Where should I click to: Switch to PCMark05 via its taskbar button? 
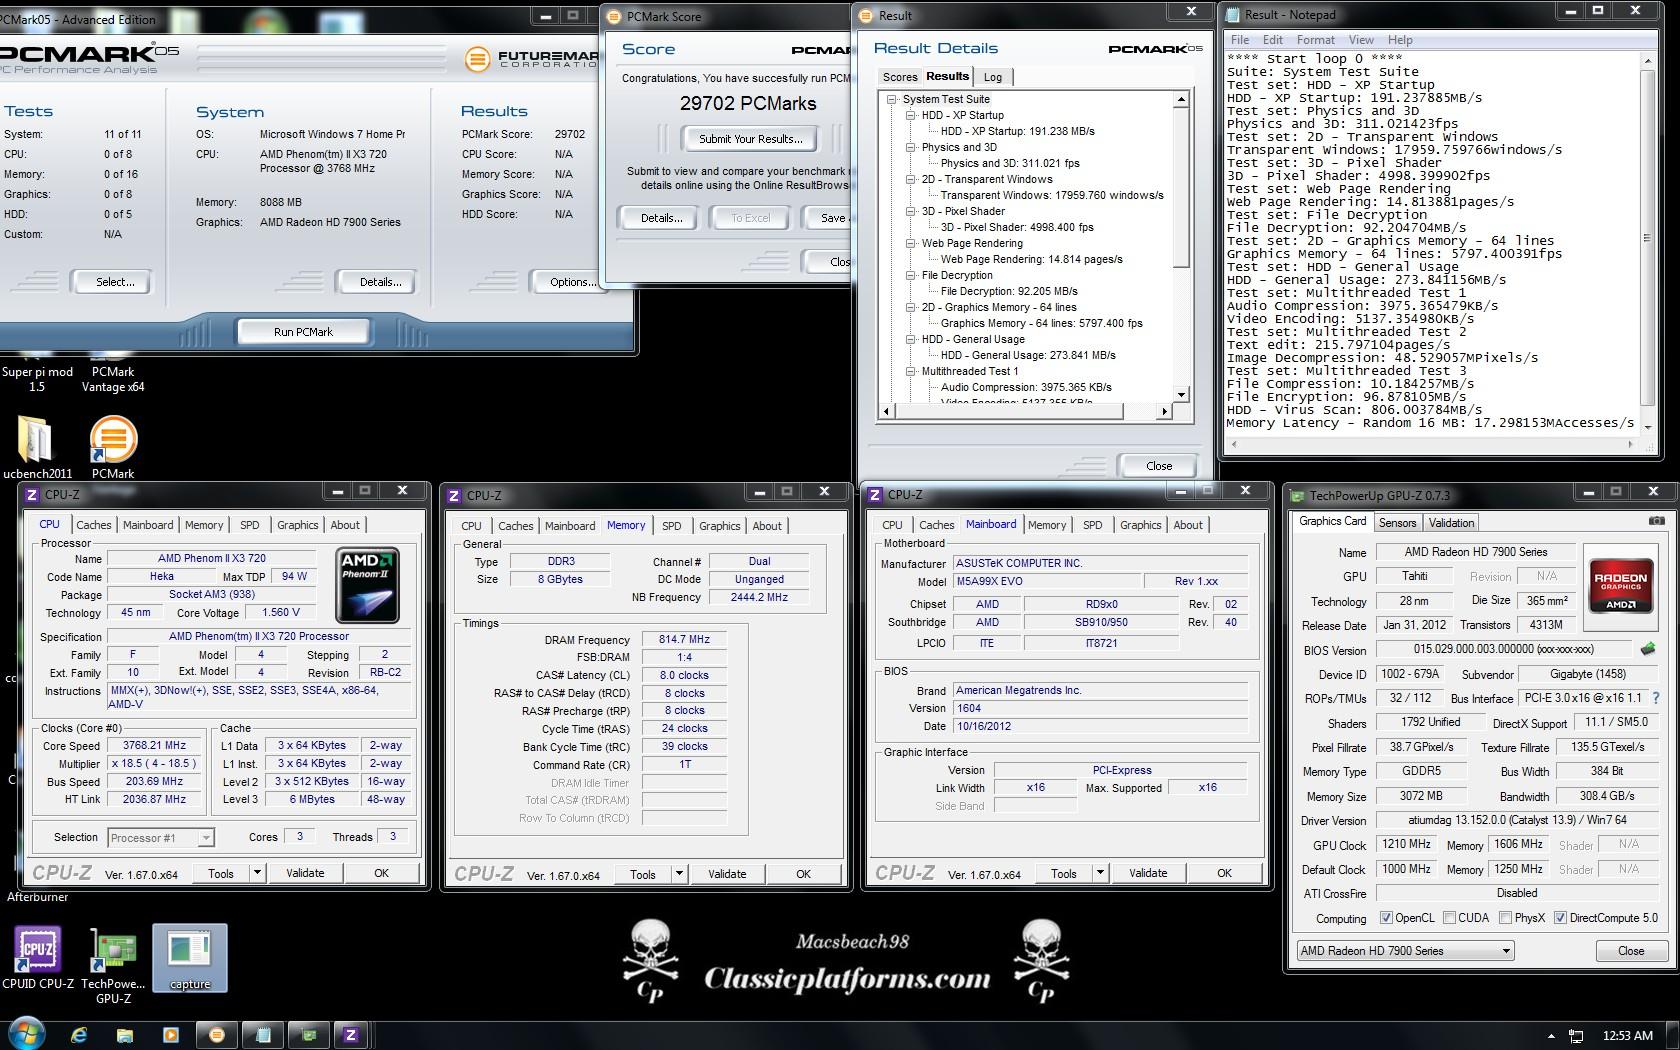216,1035
